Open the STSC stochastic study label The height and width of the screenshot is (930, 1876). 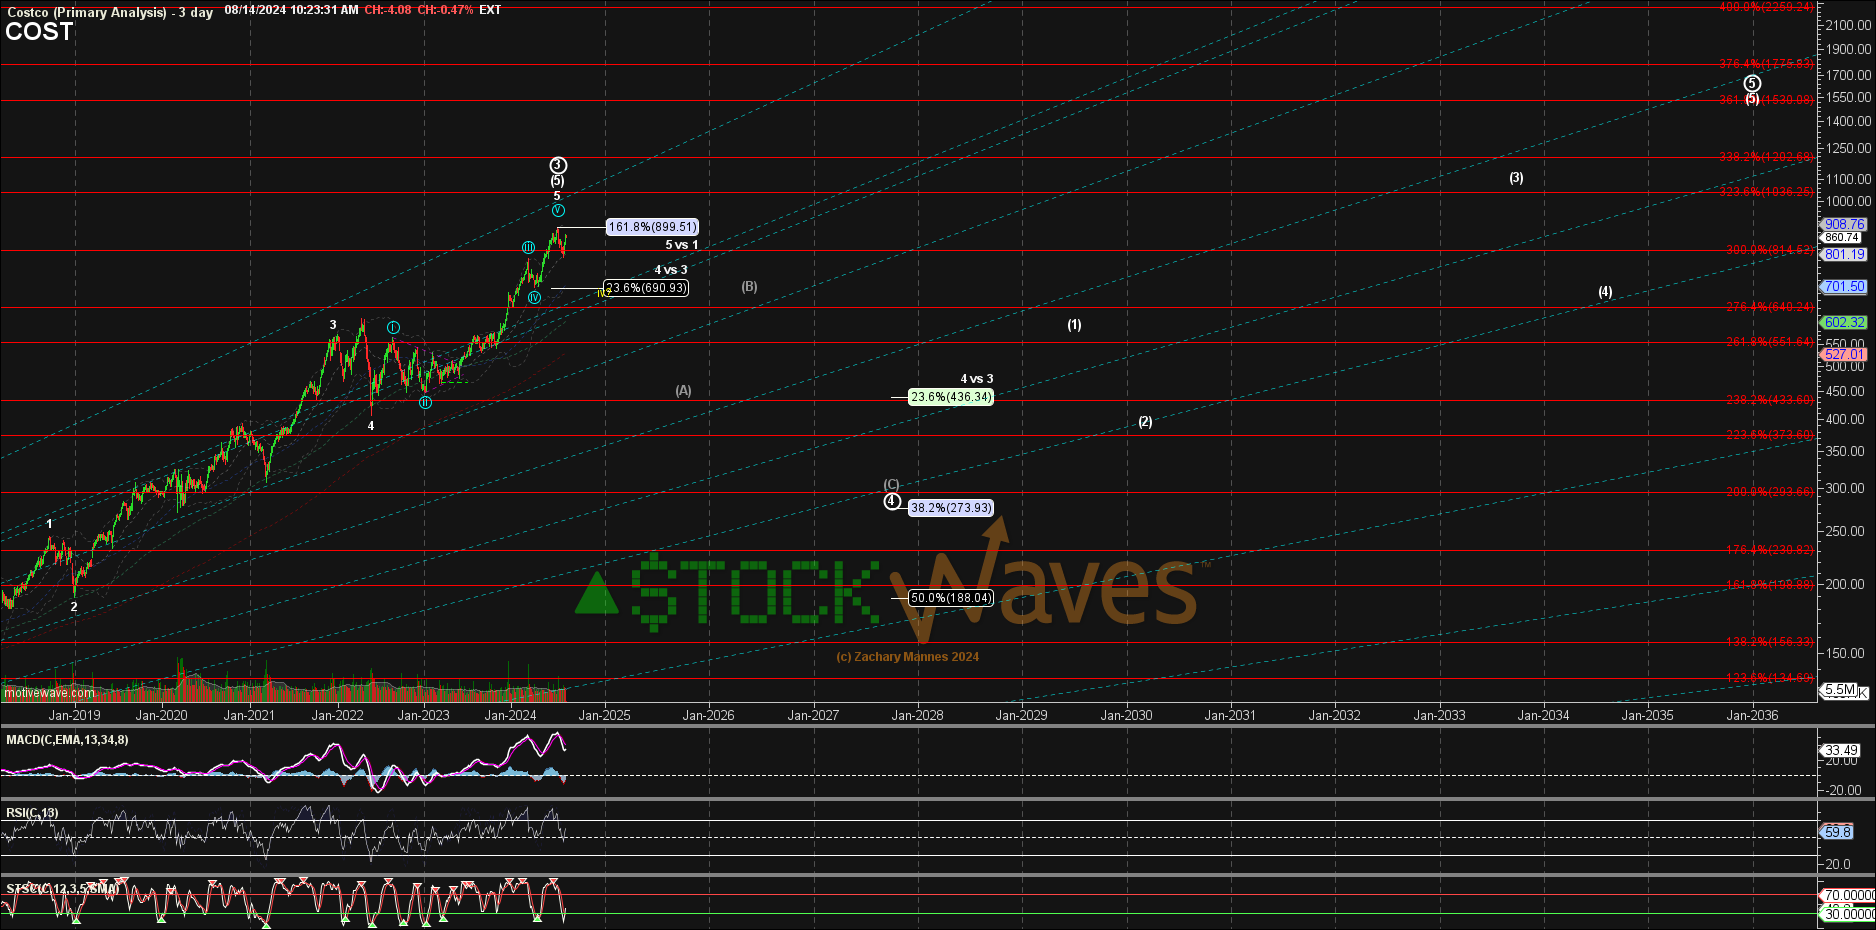pyautogui.click(x=62, y=889)
